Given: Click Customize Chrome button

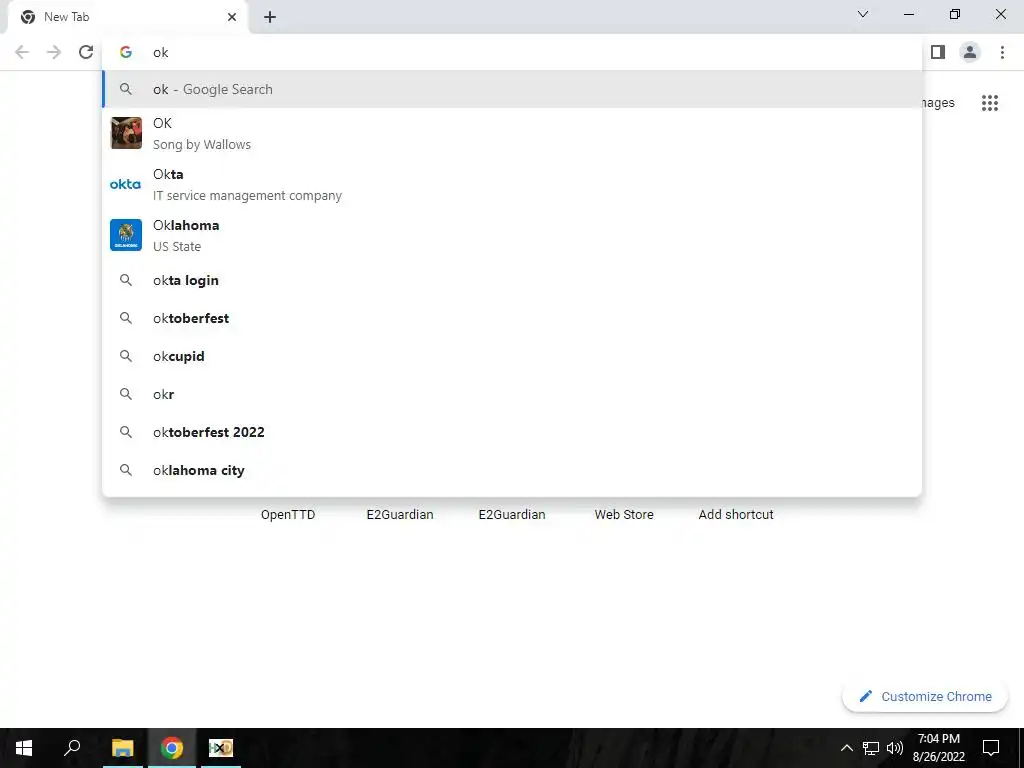Looking at the screenshot, I should click(x=924, y=696).
